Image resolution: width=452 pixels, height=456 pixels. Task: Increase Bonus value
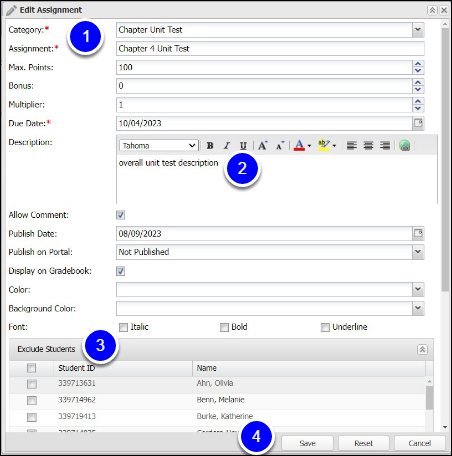(418, 83)
